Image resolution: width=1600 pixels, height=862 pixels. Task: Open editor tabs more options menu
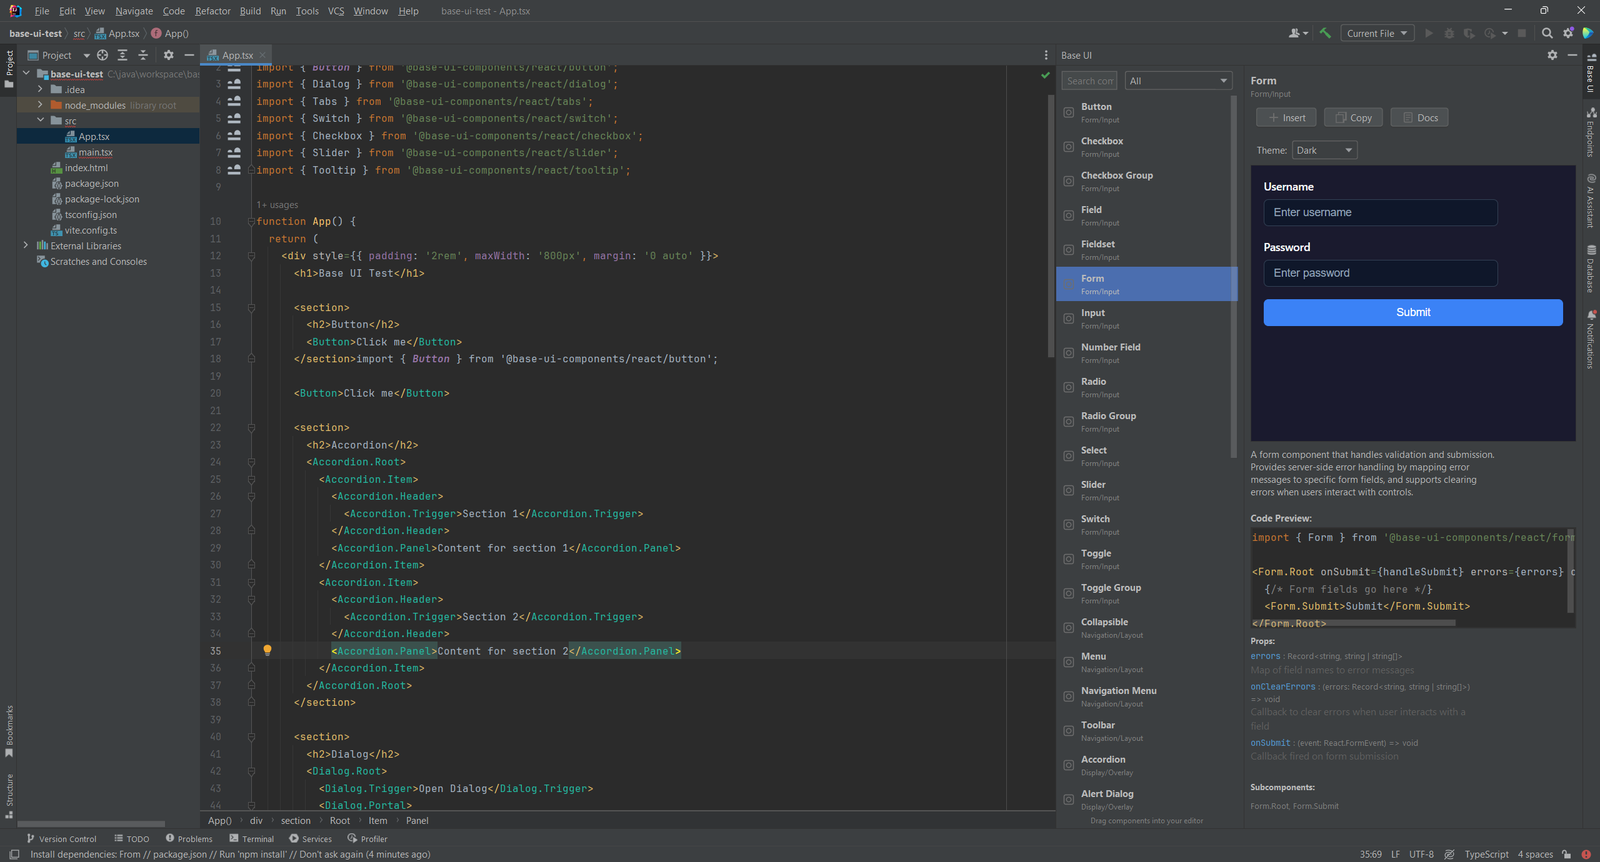coord(1046,55)
